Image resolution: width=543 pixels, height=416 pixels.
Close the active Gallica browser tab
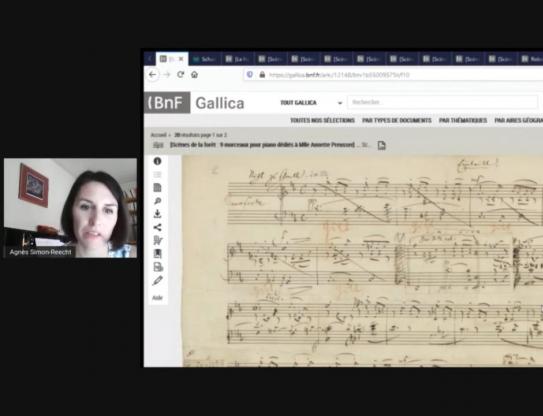181,59
